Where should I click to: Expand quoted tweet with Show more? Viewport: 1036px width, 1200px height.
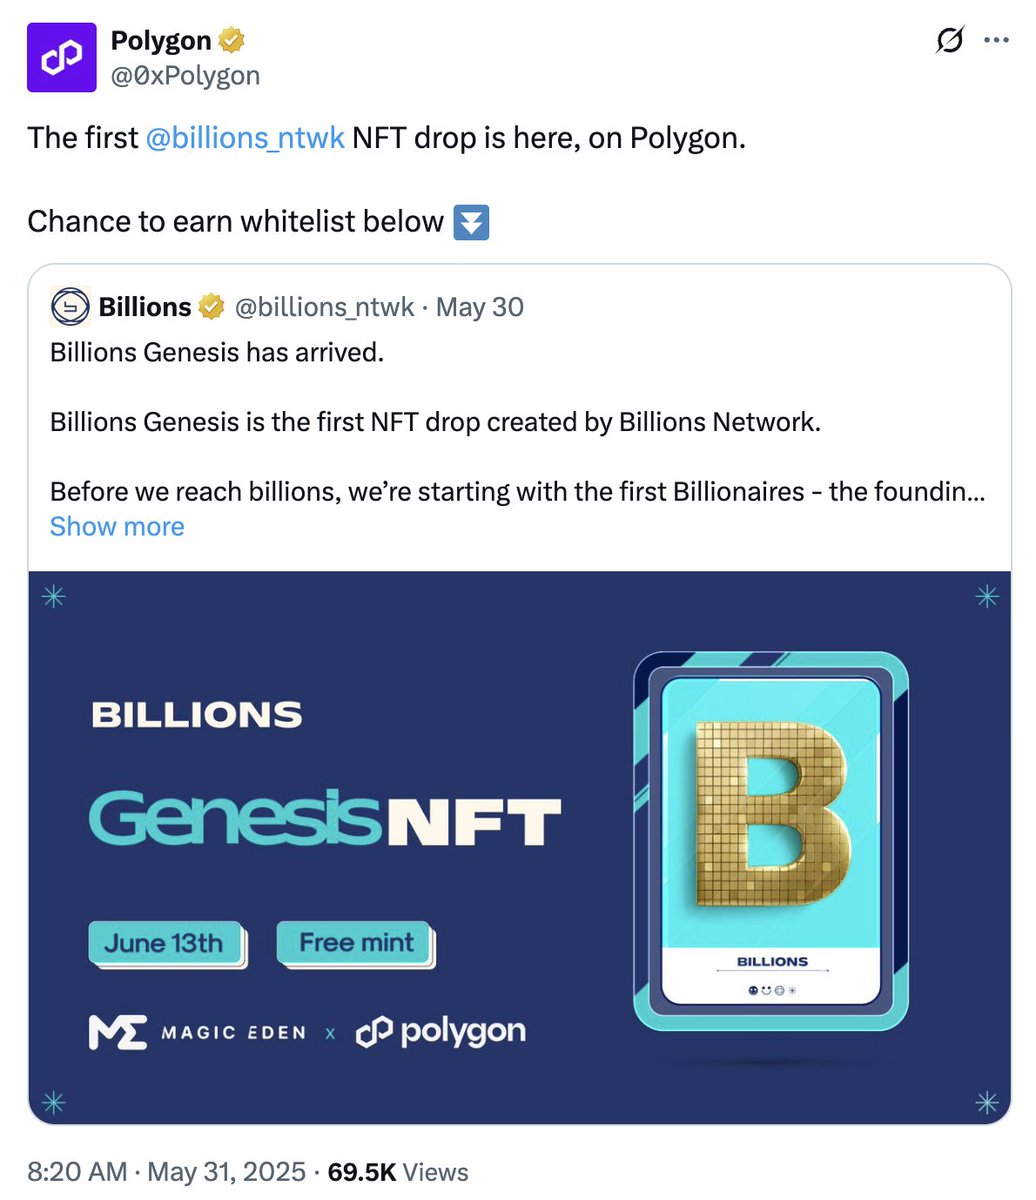click(117, 527)
